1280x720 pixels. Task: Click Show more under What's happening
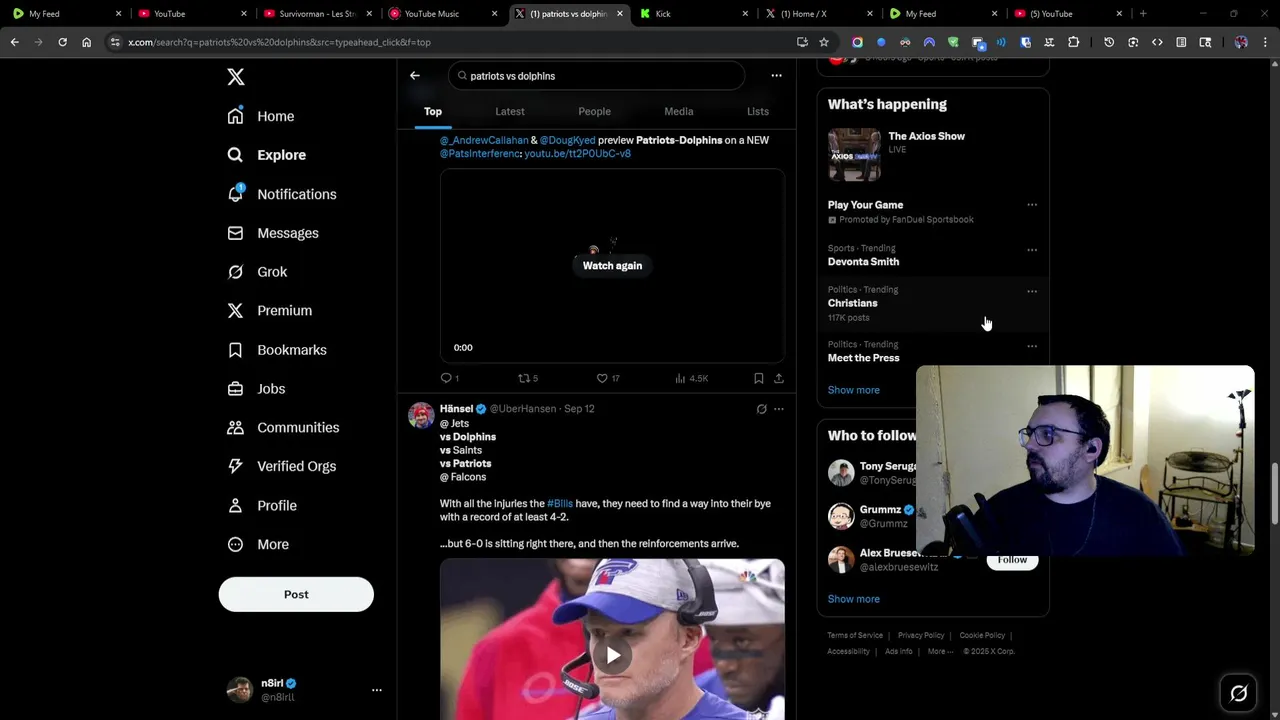pyautogui.click(x=854, y=390)
